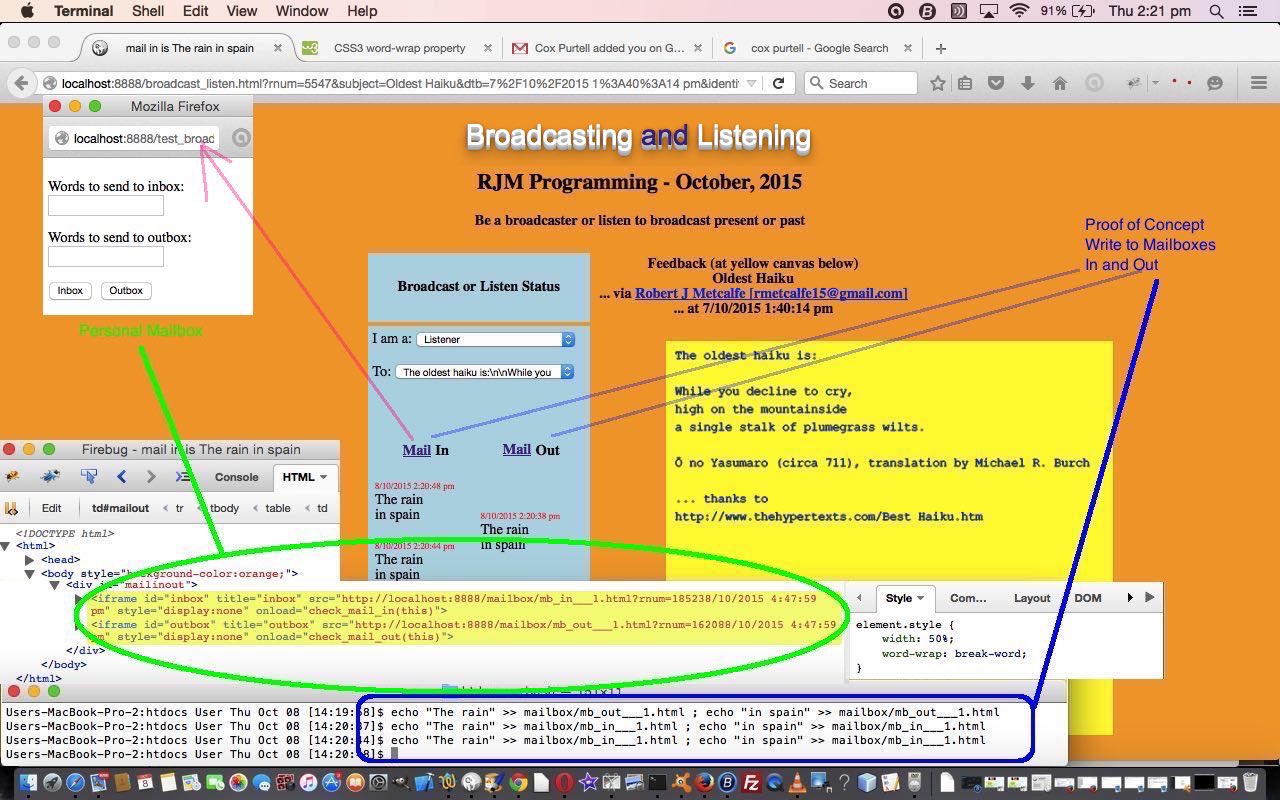Click the Inbox button in popup window

point(70,291)
